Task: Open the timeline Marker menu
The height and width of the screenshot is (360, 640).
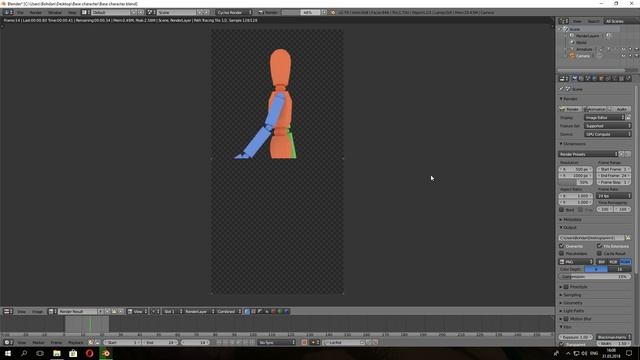Action: (38, 342)
